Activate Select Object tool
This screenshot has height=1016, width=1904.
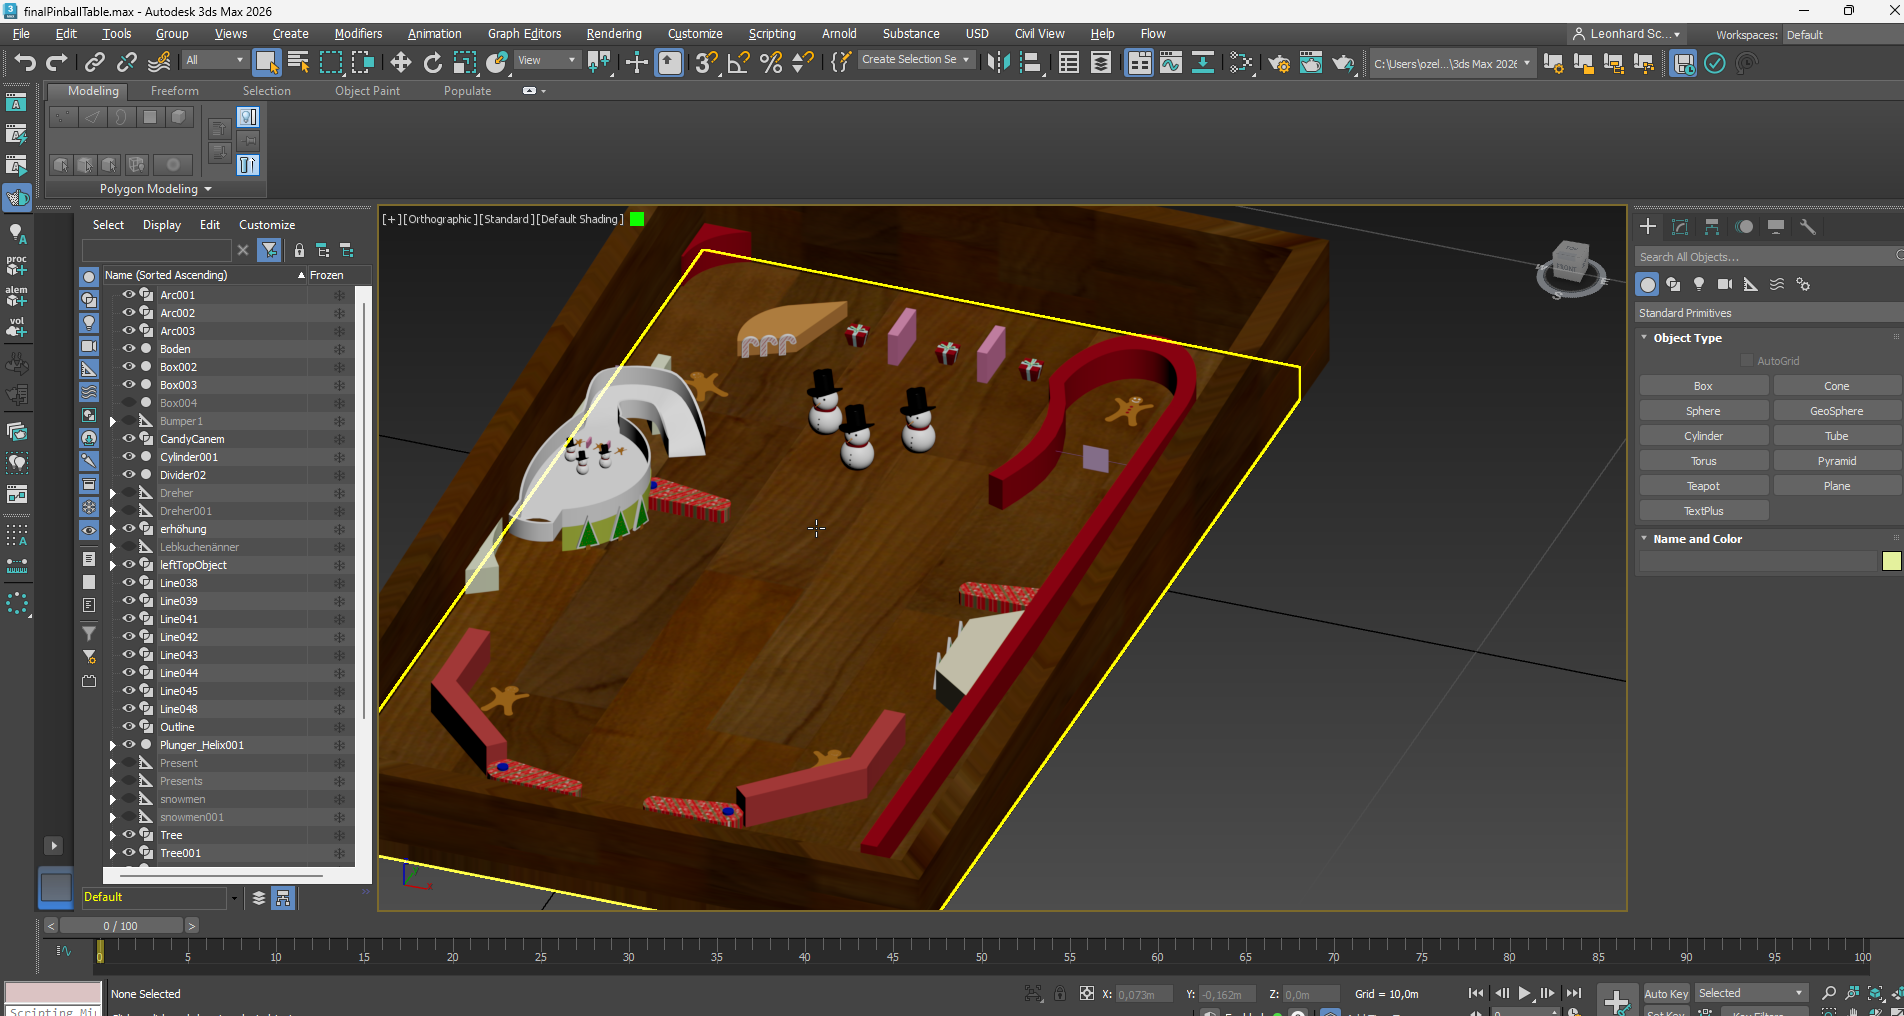tap(265, 62)
